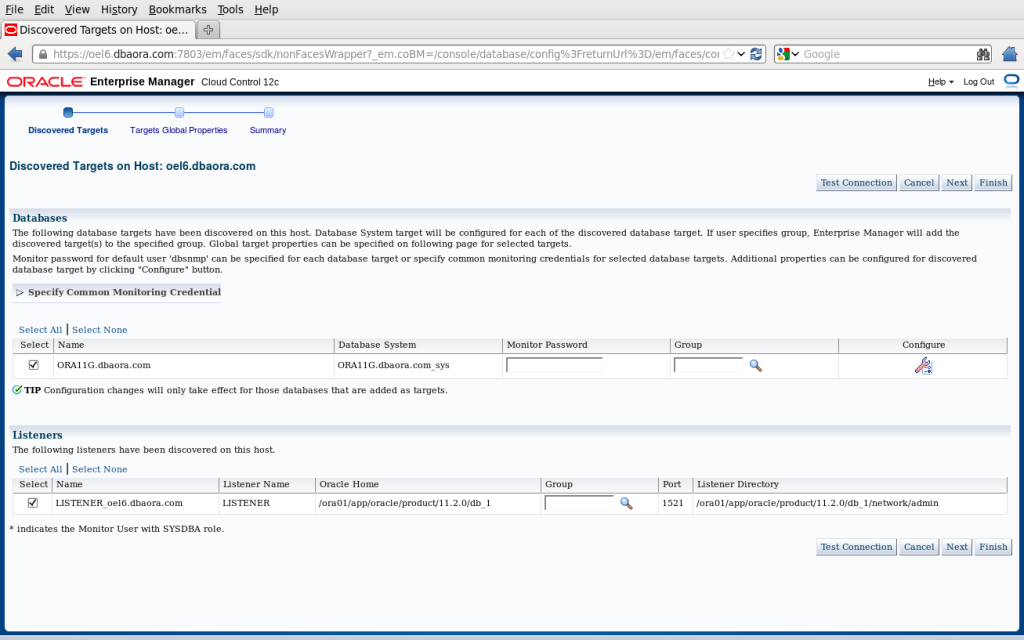Bookmark this page with the star icon
The height and width of the screenshot is (640, 1024).
point(728,54)
